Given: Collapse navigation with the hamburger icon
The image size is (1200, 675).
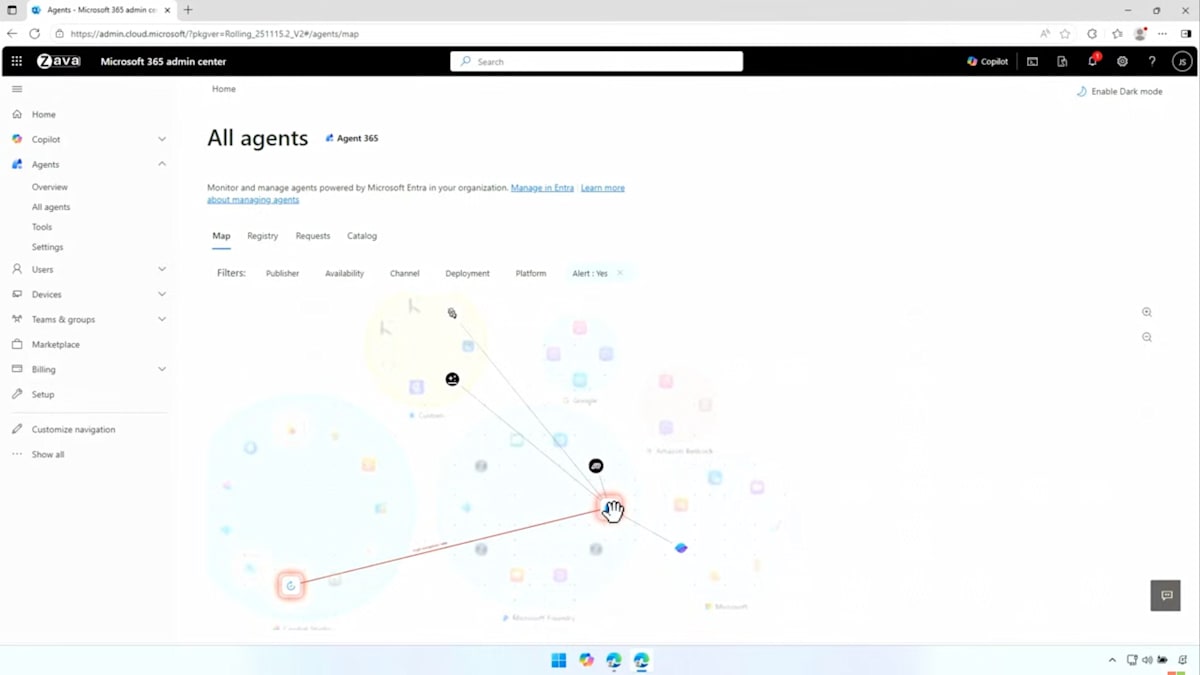Looking at the screenshot, I should click(x=17, y=89).
